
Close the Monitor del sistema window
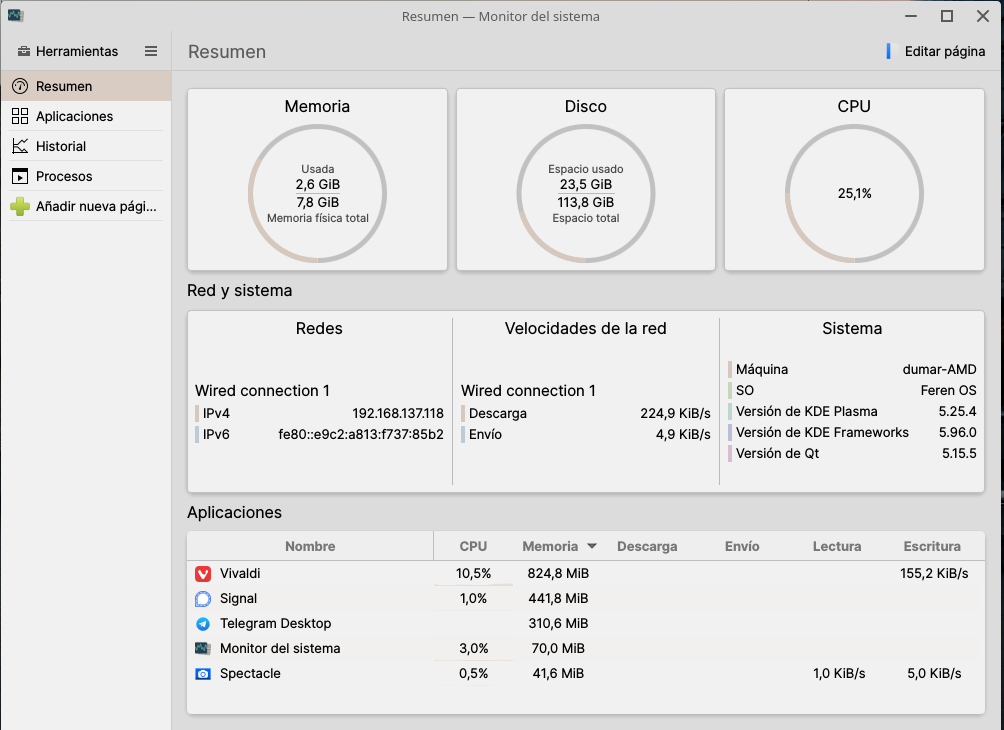983,16
